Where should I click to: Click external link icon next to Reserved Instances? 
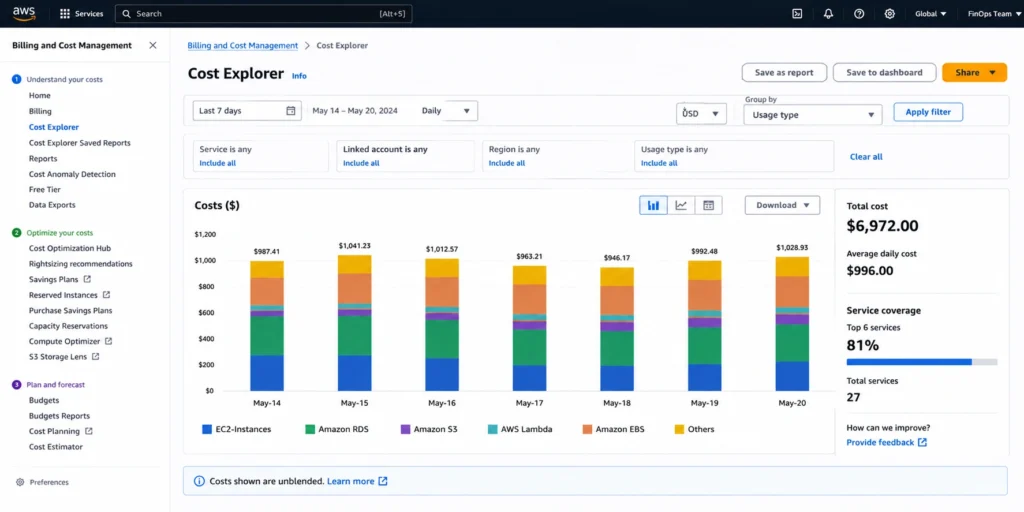pos(106,295)
